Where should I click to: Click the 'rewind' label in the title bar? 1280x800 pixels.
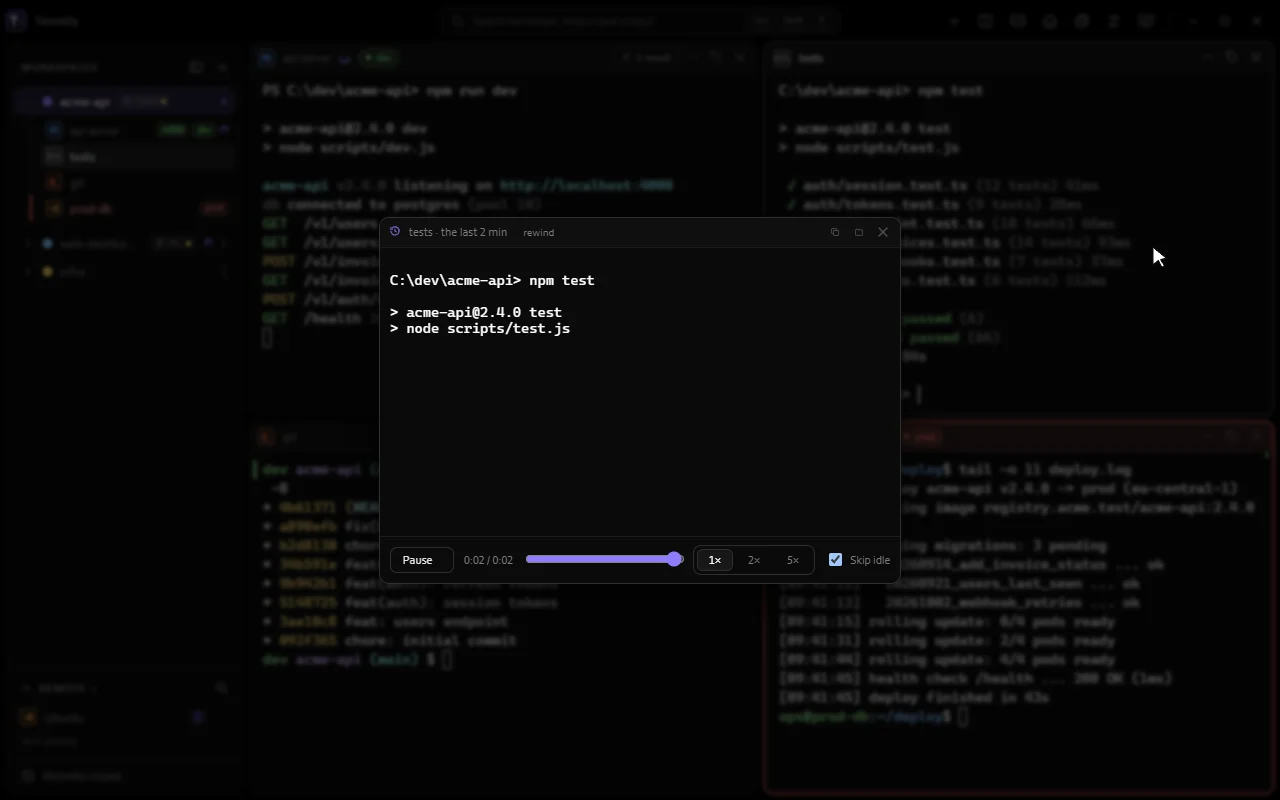point(538,232)
